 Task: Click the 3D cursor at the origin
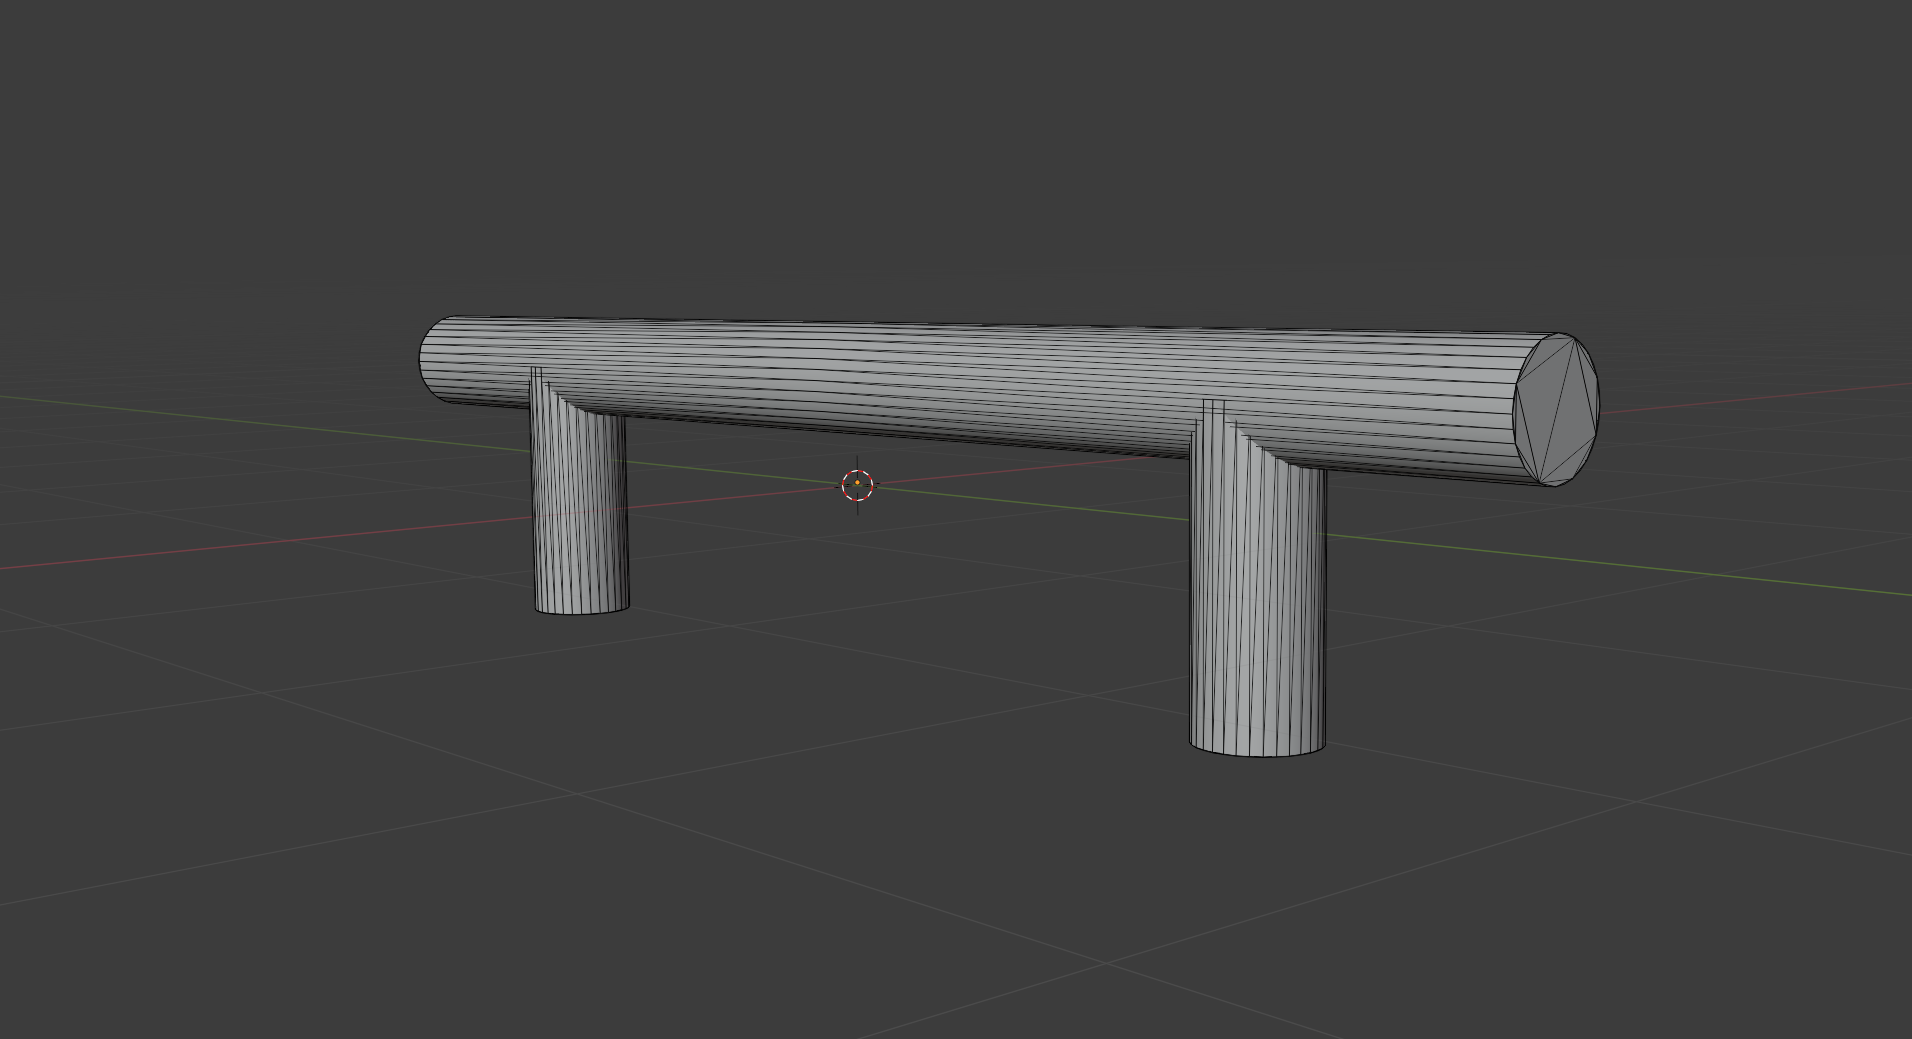click(x=858, y=485)
